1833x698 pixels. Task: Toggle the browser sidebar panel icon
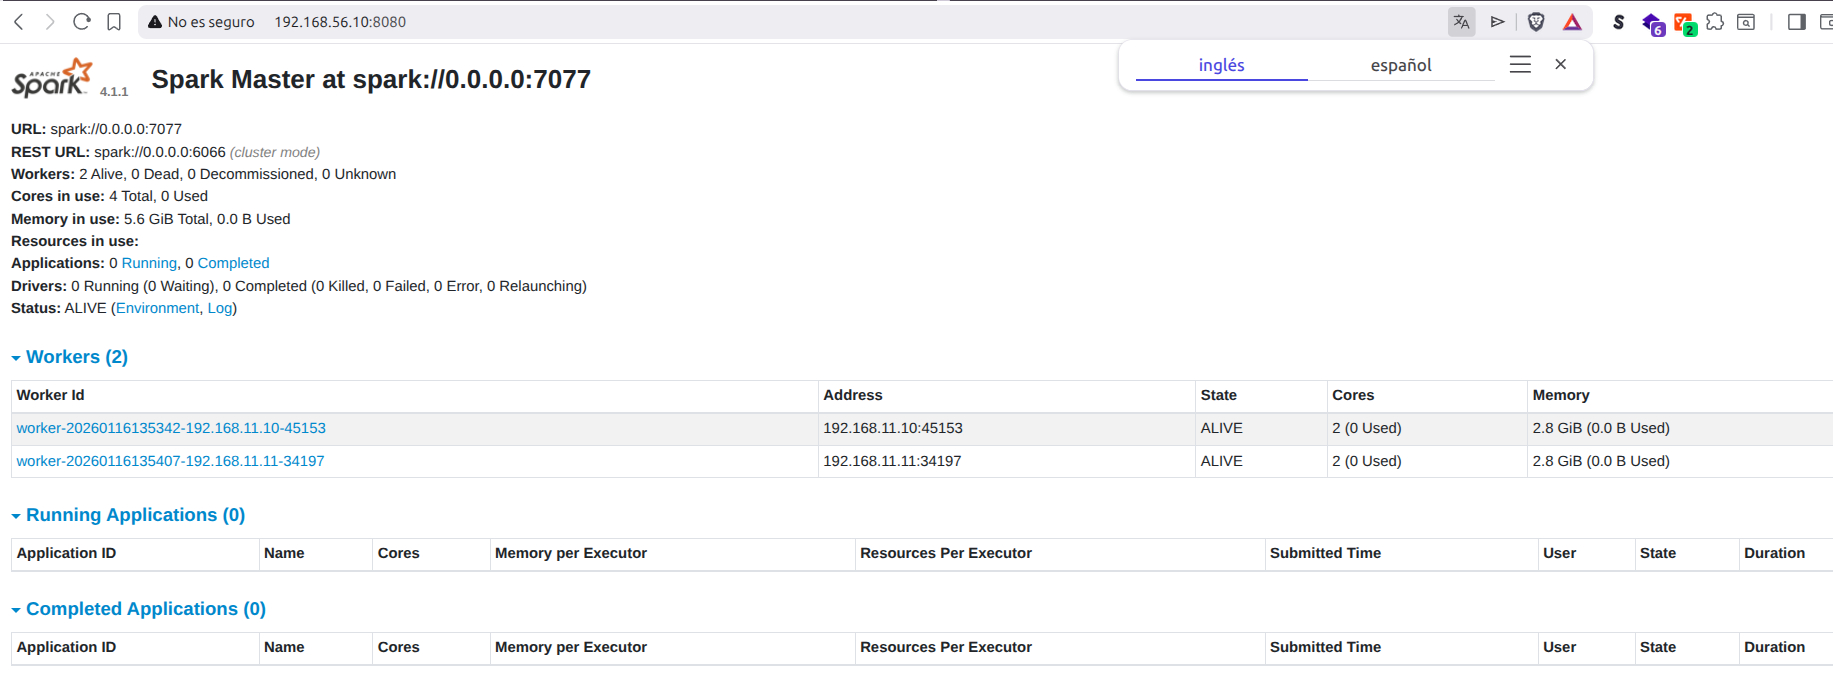1796,22
